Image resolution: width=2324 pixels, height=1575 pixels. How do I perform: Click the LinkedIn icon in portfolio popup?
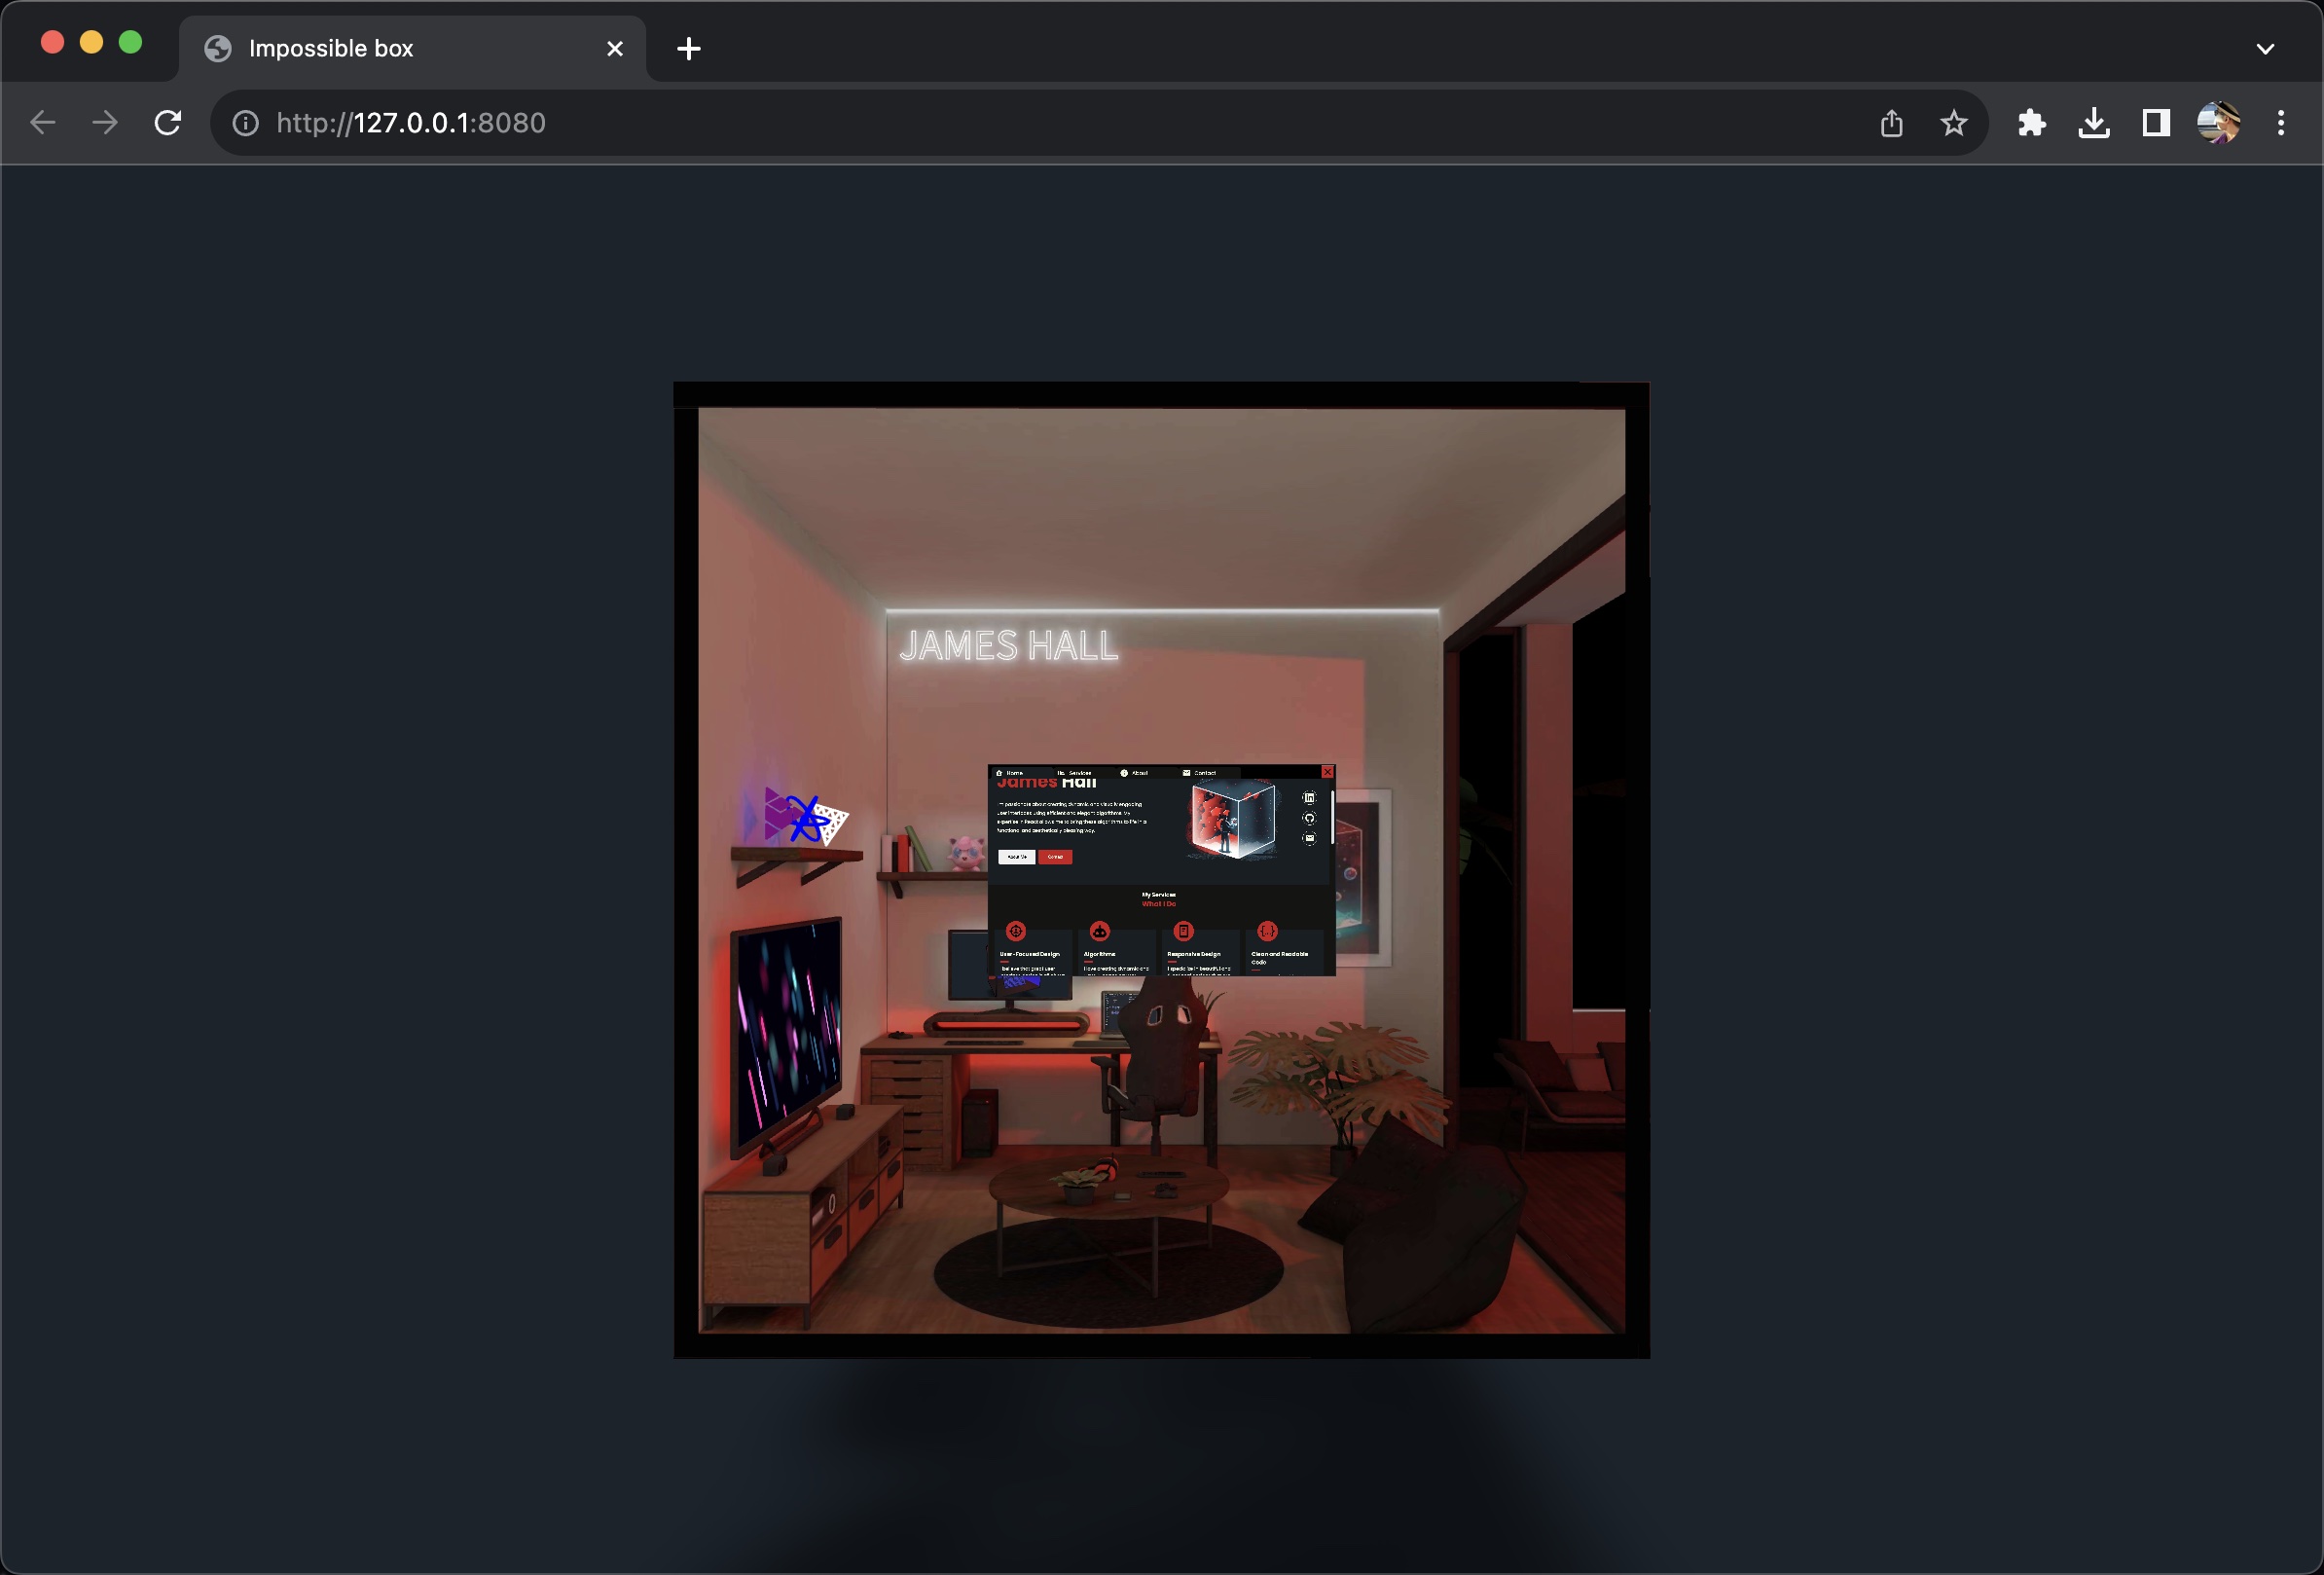[x=1309, y=798]
